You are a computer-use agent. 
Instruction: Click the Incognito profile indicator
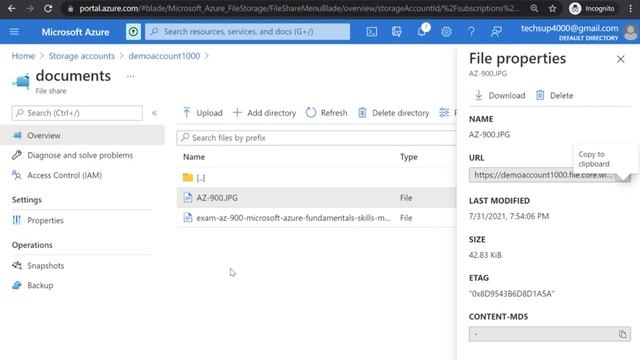click(592, 9)
